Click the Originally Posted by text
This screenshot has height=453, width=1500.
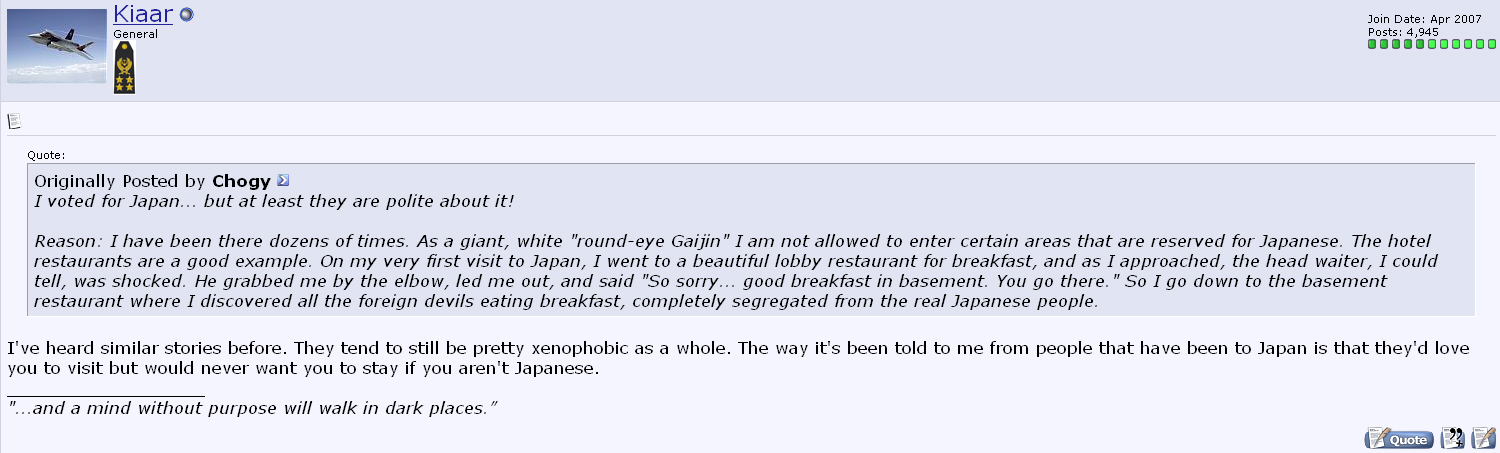[121, 181]
